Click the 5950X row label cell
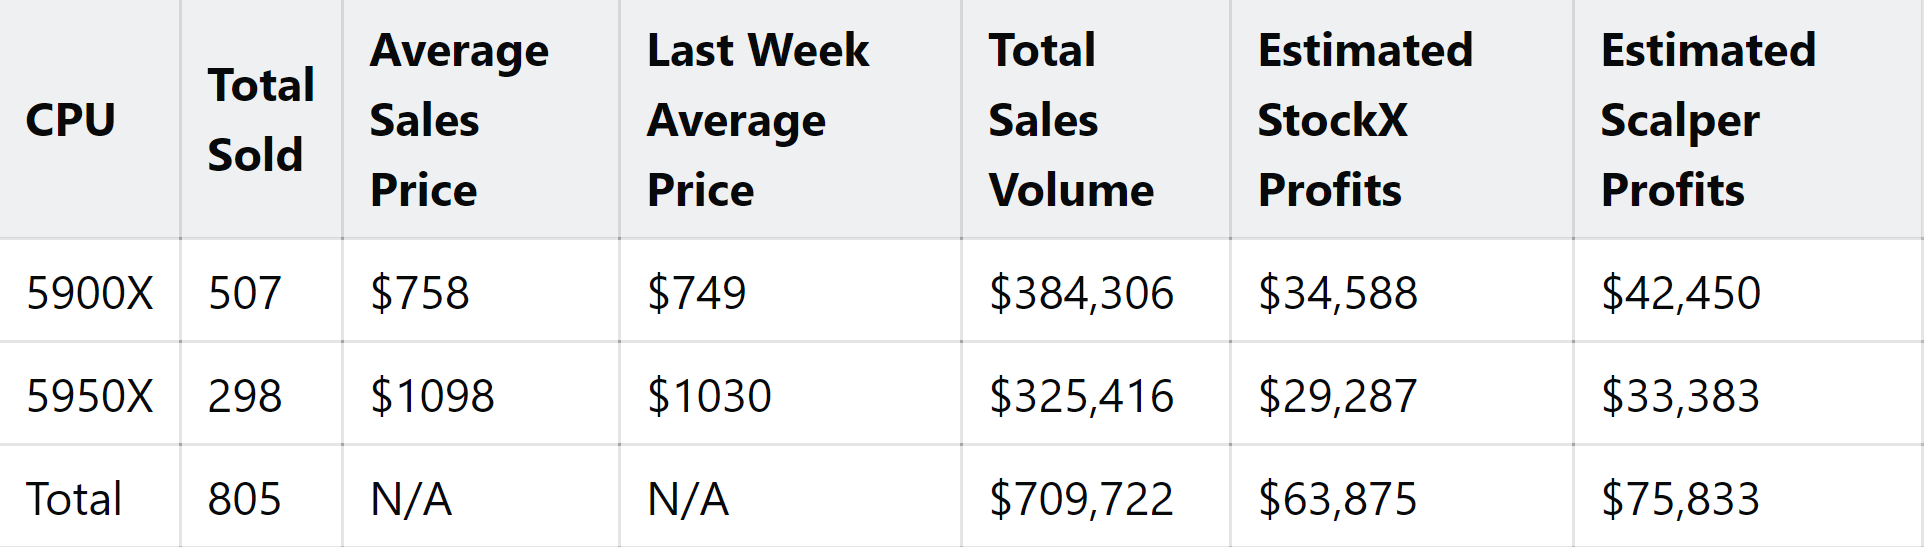 click(89, 396)
